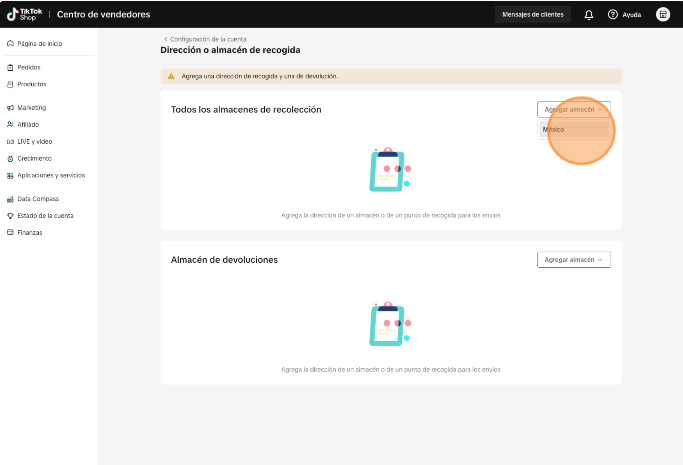Choose México from the dropdown list
The width and height of the screenshot is (683, 465).
click(574, 130)
